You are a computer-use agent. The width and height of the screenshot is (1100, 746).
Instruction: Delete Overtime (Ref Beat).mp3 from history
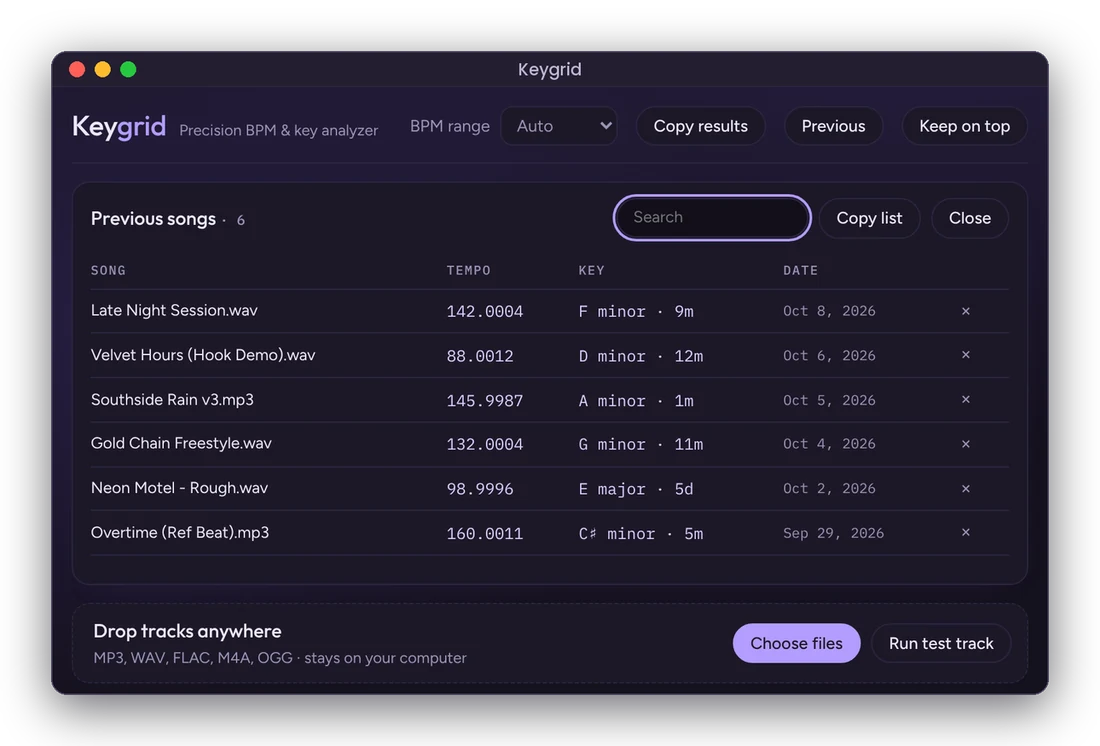point(965,533)
